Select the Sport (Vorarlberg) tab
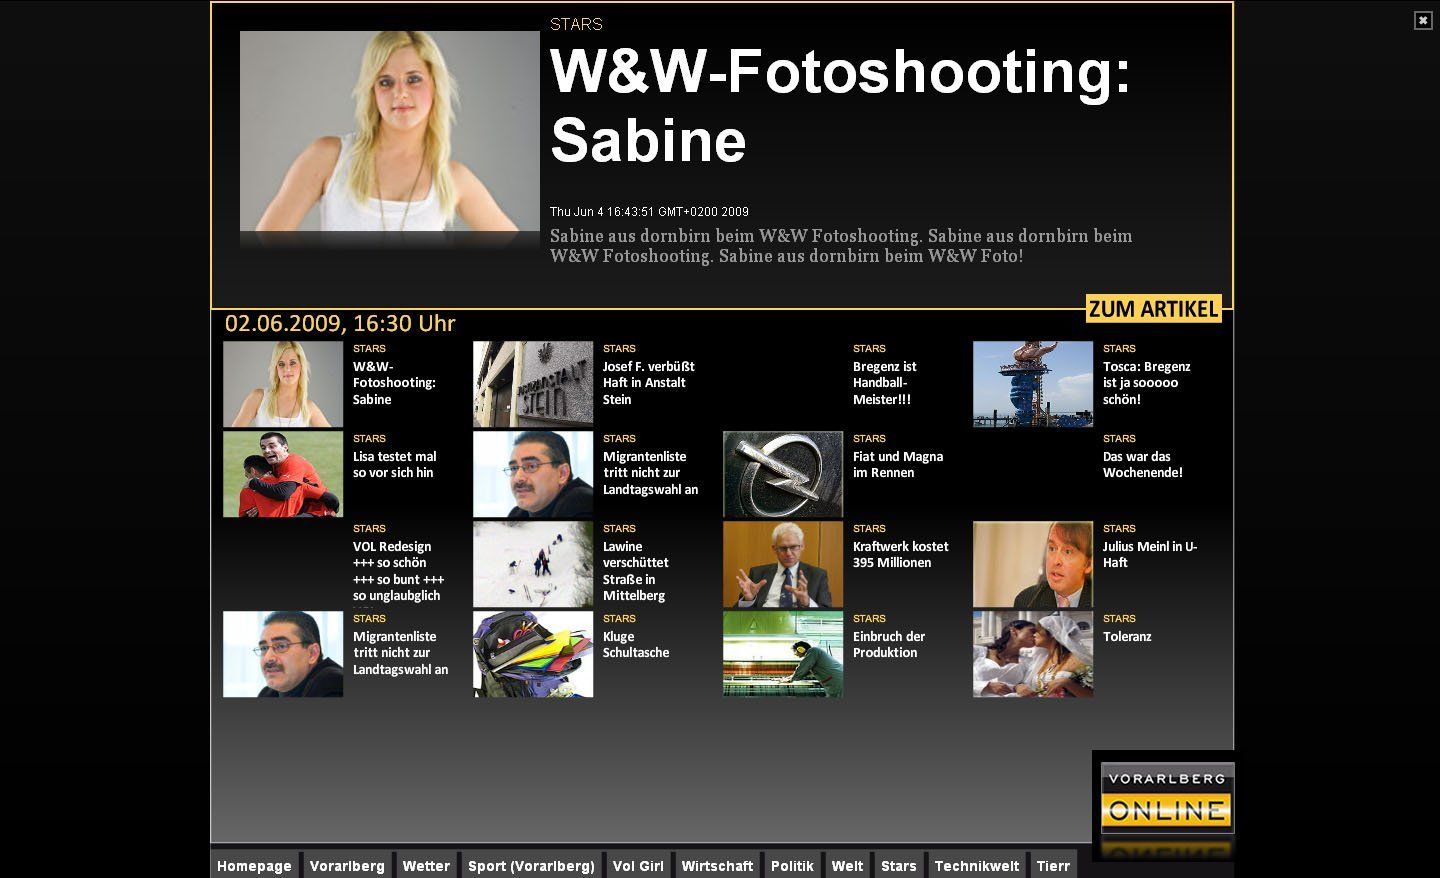The height and width of the screenshot is (878, 1440). tap(531, 866)
